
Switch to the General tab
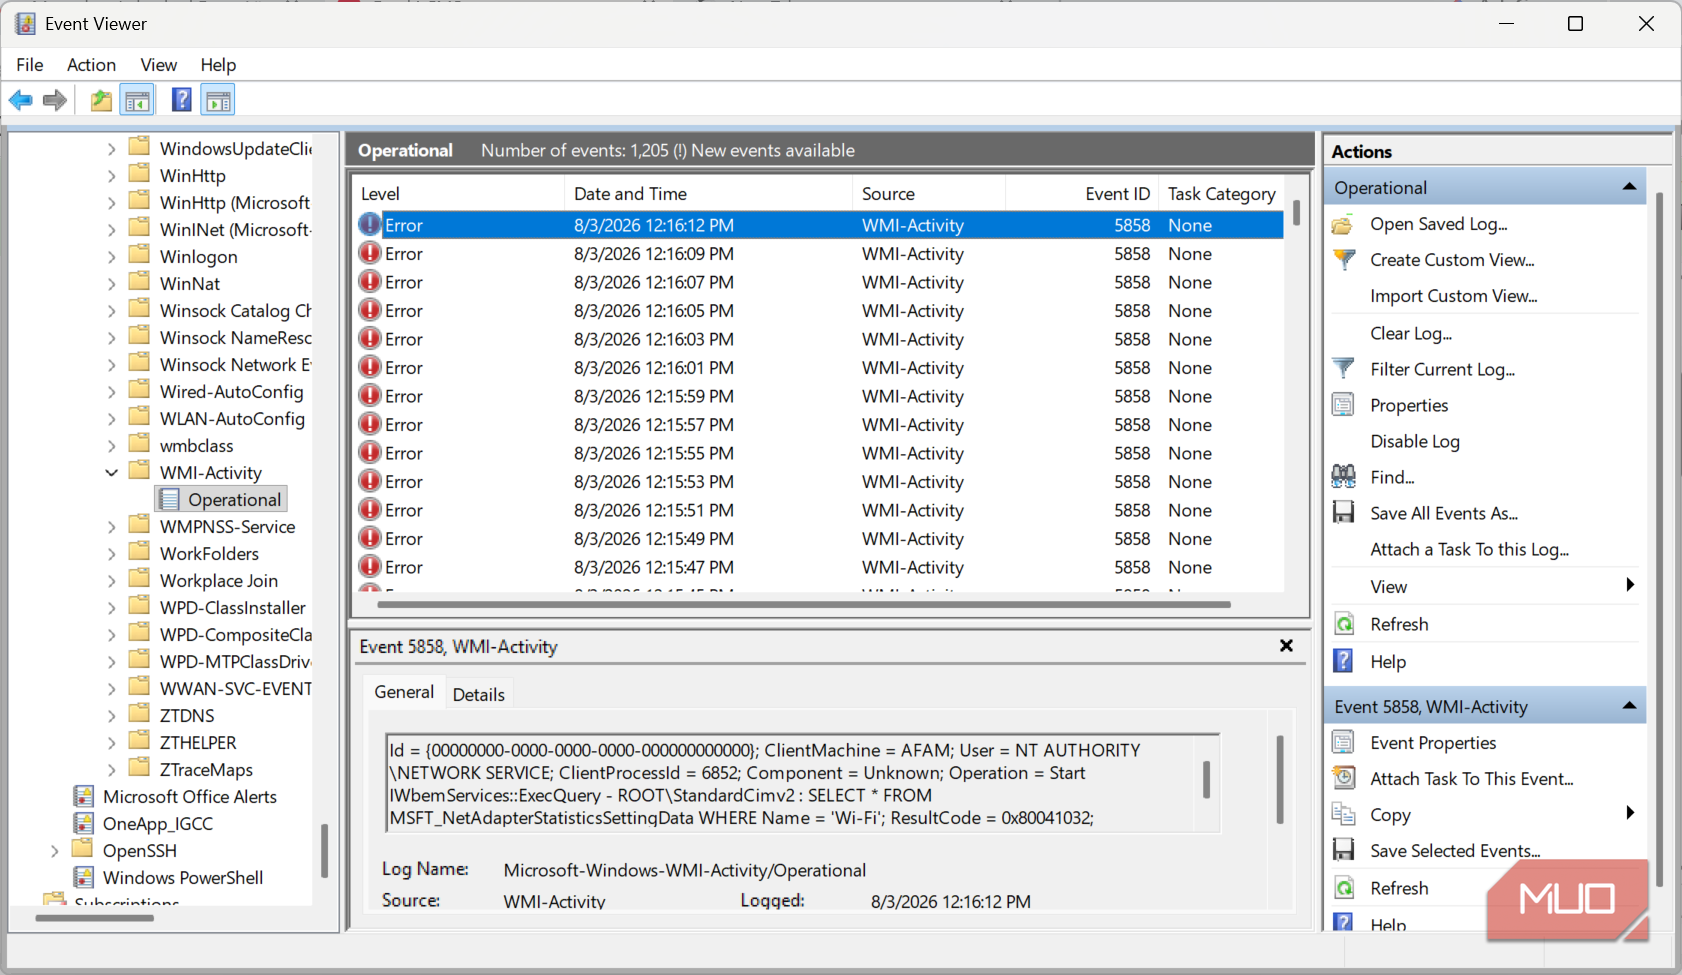(x=404, y=692)
